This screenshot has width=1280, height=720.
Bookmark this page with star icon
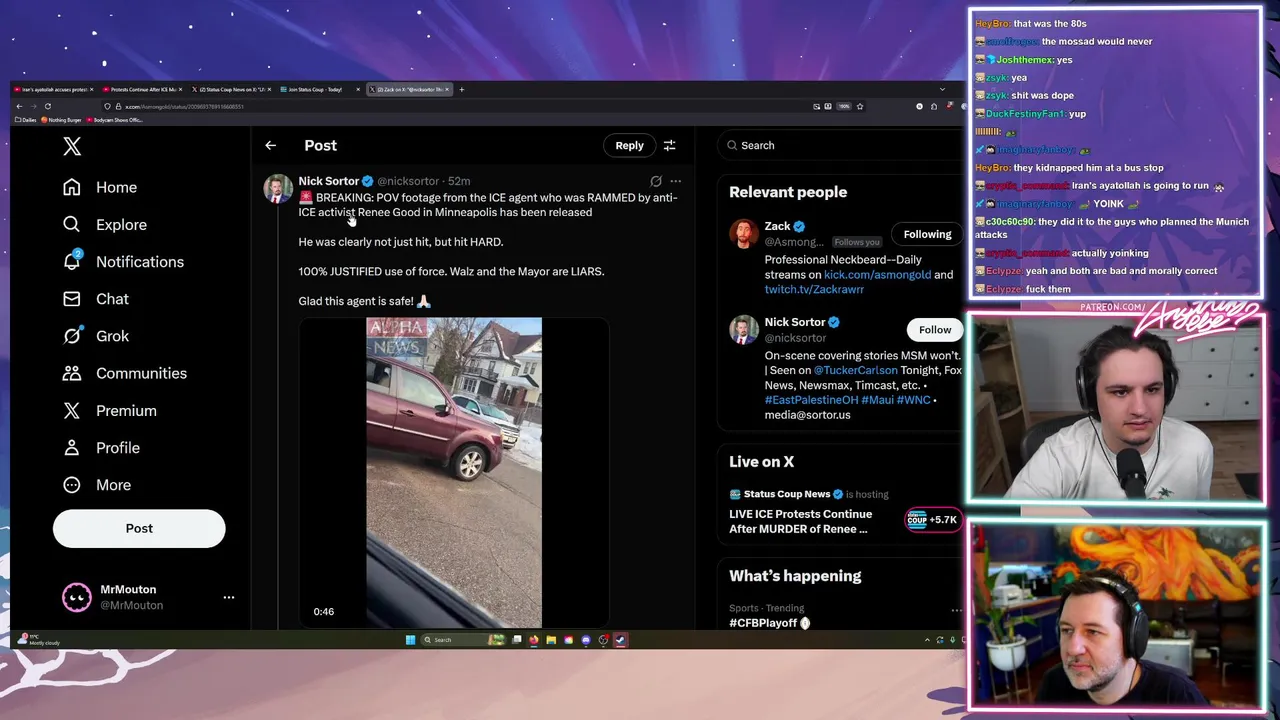click(859, 106)
